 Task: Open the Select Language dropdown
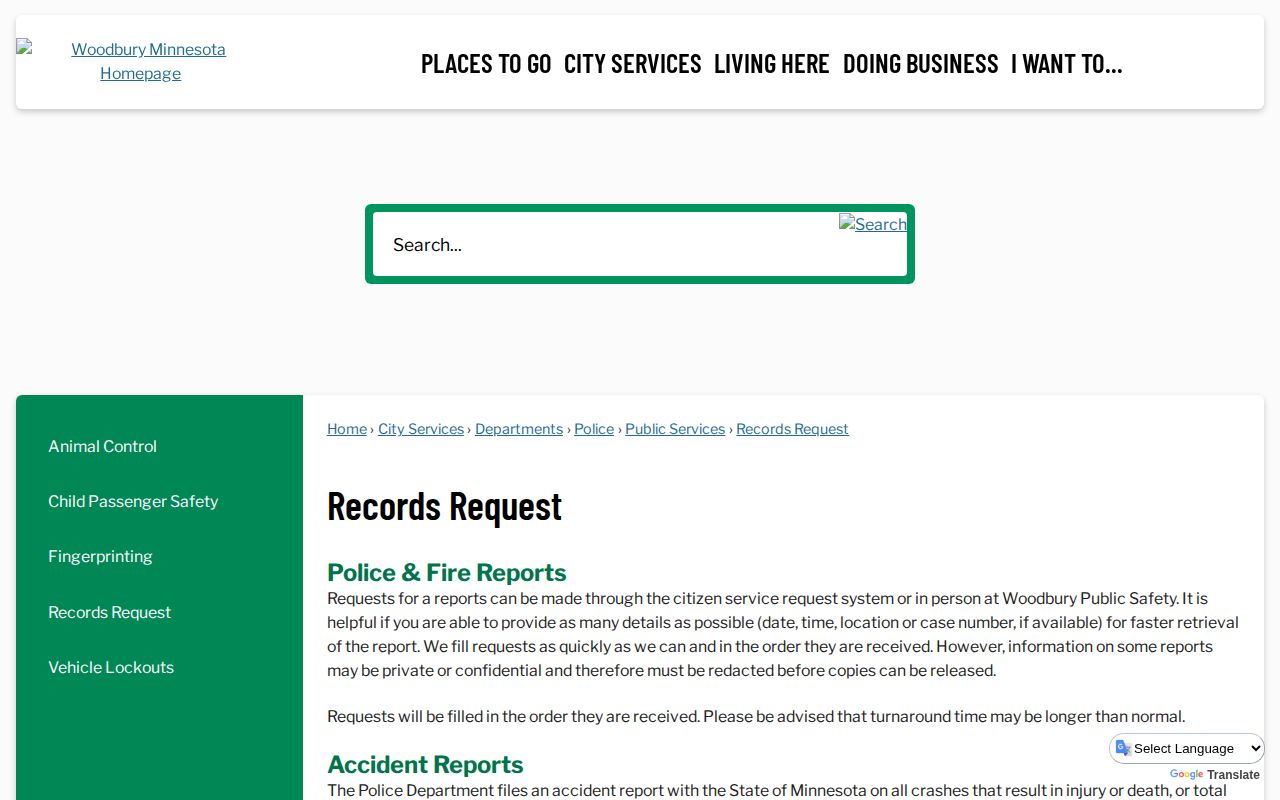tap(1187, 748)
